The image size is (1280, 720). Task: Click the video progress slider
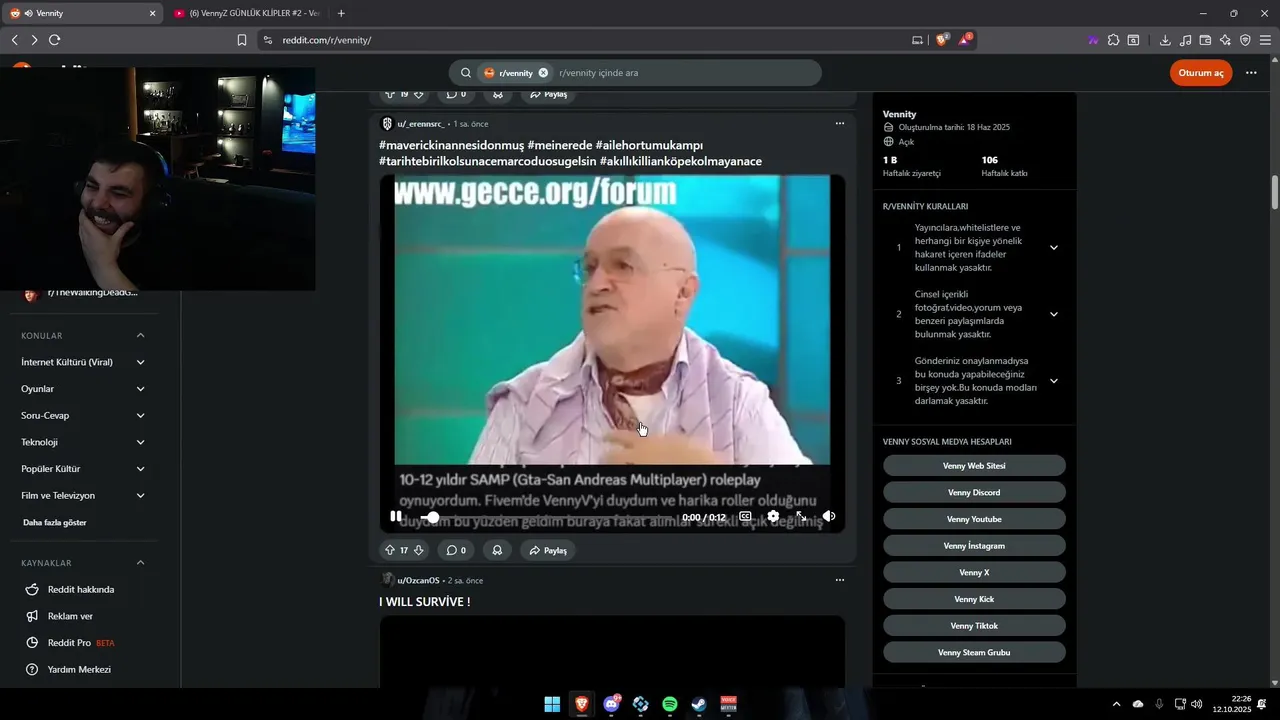(x=548, y=517)
